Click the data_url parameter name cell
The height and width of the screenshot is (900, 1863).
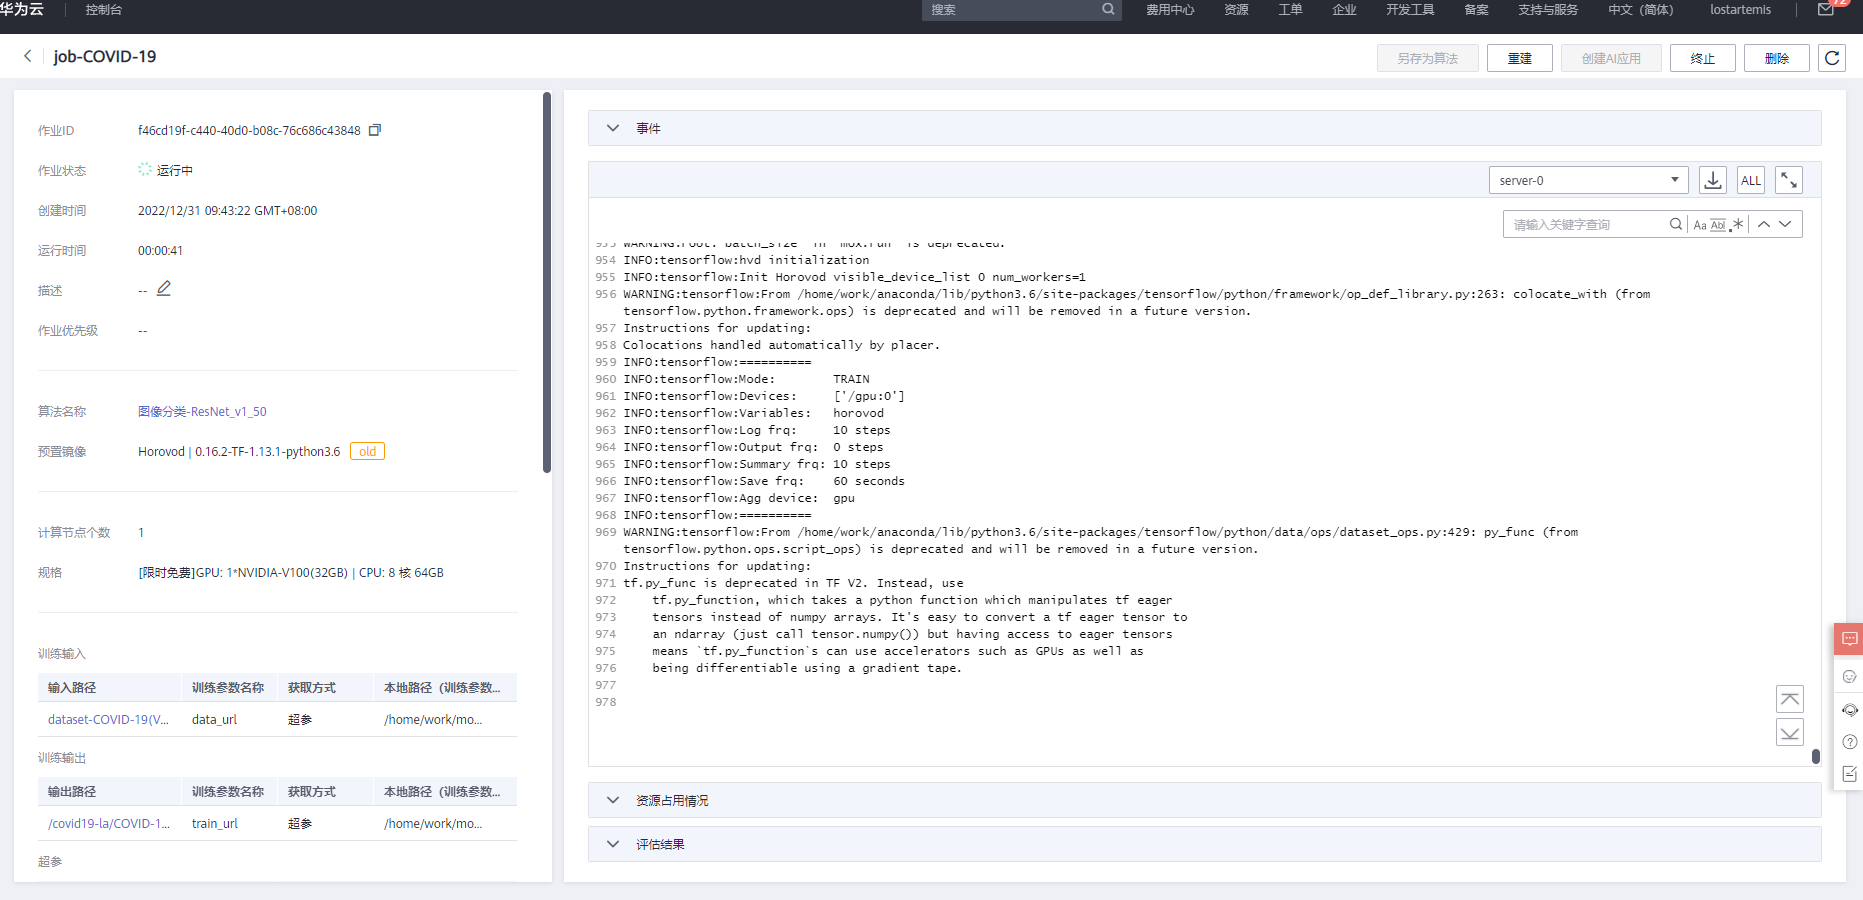click(x=214, y=719)
